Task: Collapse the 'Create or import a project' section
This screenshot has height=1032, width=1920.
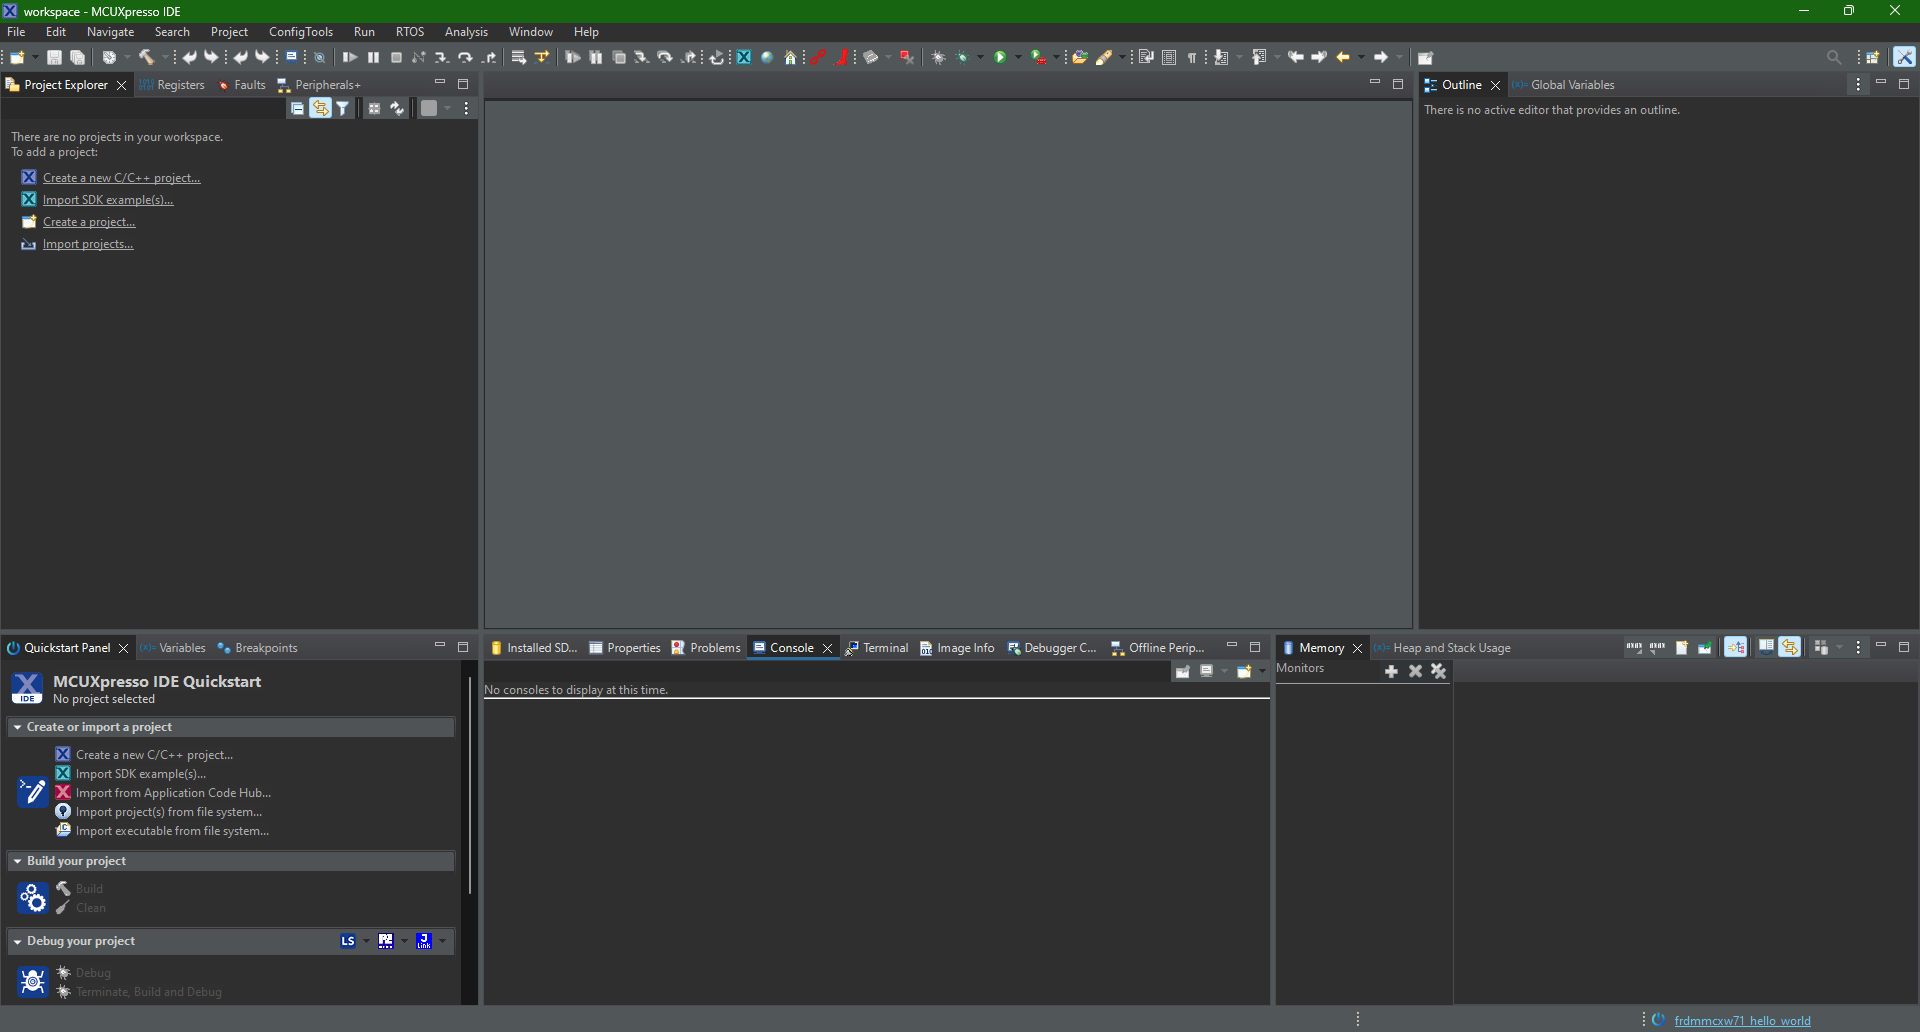Action: click(17, 727)
